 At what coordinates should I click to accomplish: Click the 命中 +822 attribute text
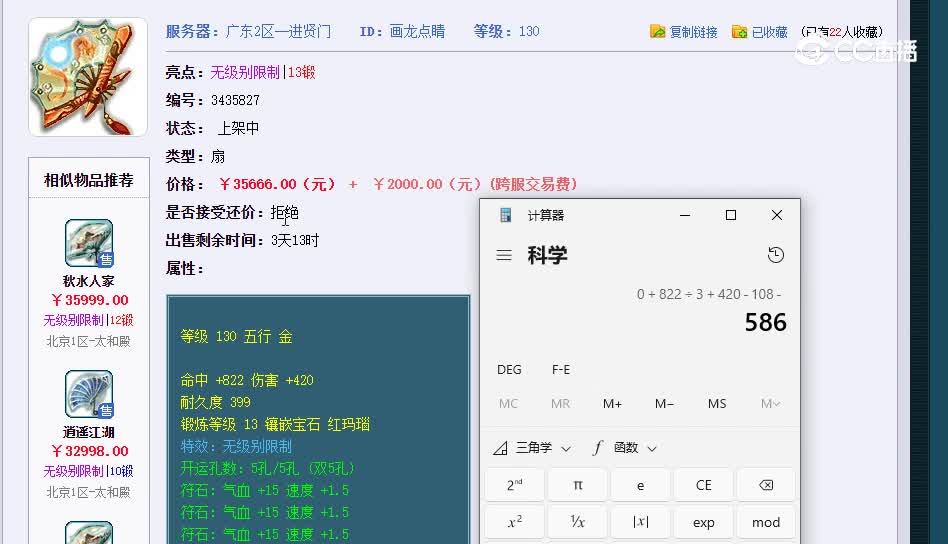[x=212, y=380]
